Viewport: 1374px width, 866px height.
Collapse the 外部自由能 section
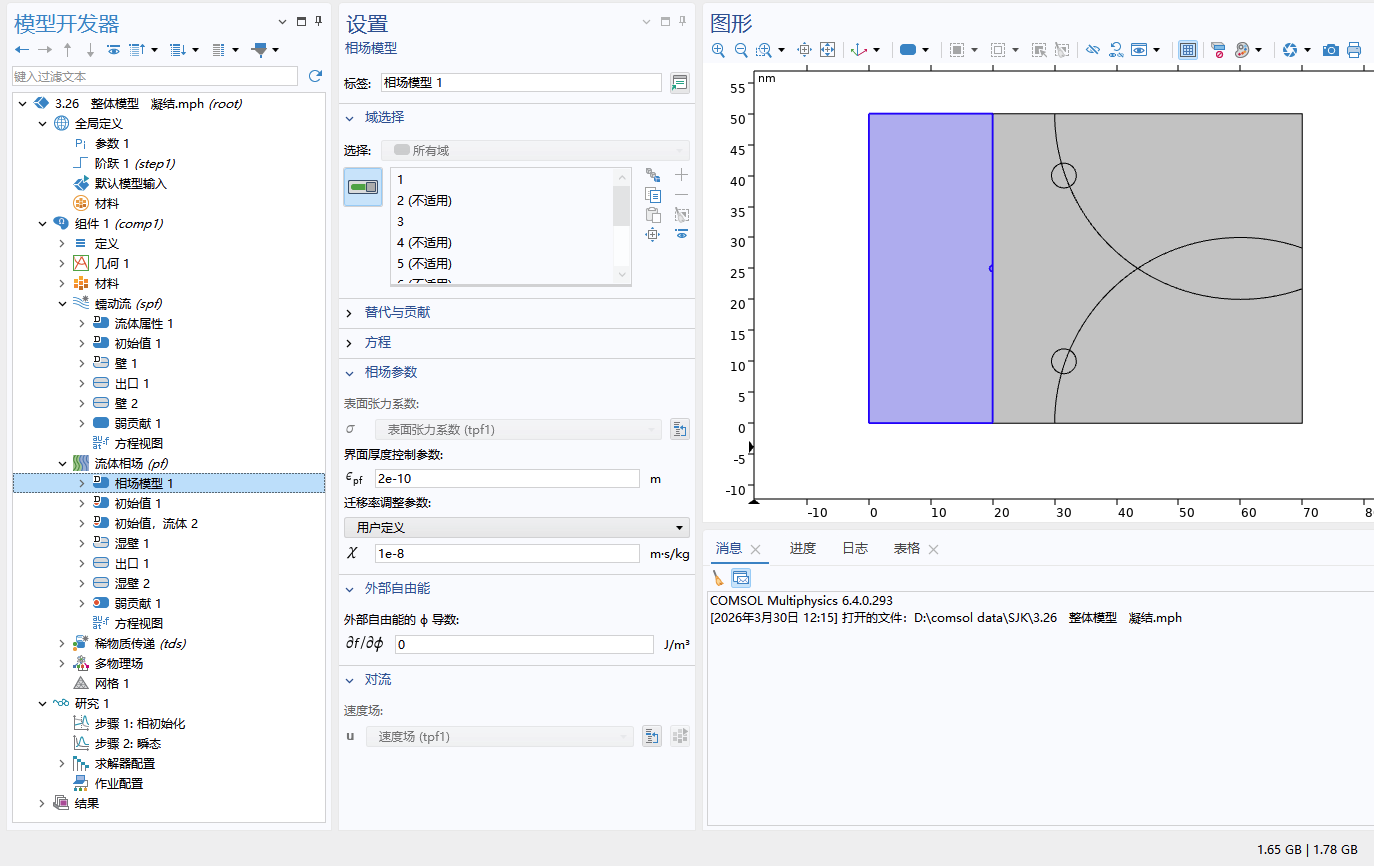(x=350, y=588)
